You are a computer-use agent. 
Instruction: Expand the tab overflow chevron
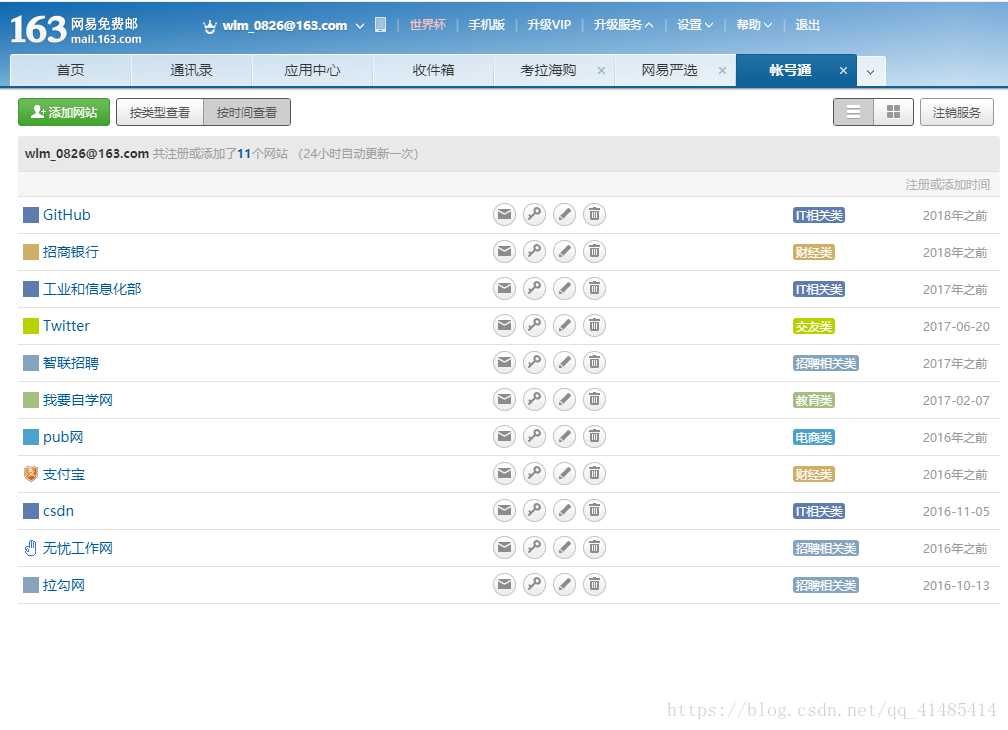coord(870,71)
